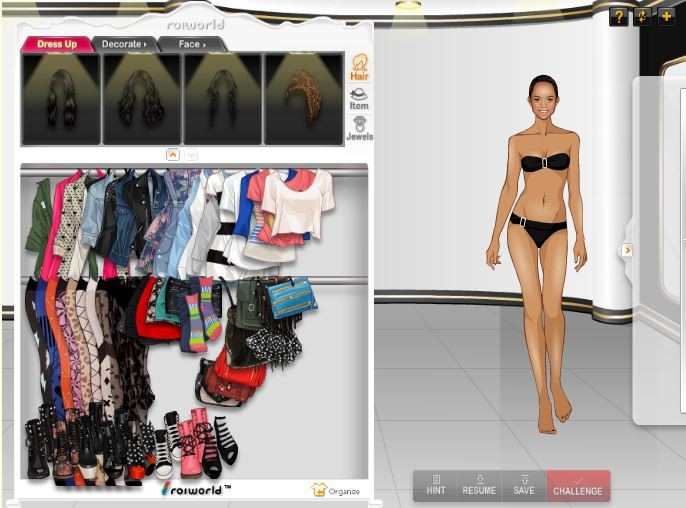Image resolution: width=686 pixels, height=508 pixels.
Task: Select the teal studded clutch bag
Action: click(x=292, y=299)
